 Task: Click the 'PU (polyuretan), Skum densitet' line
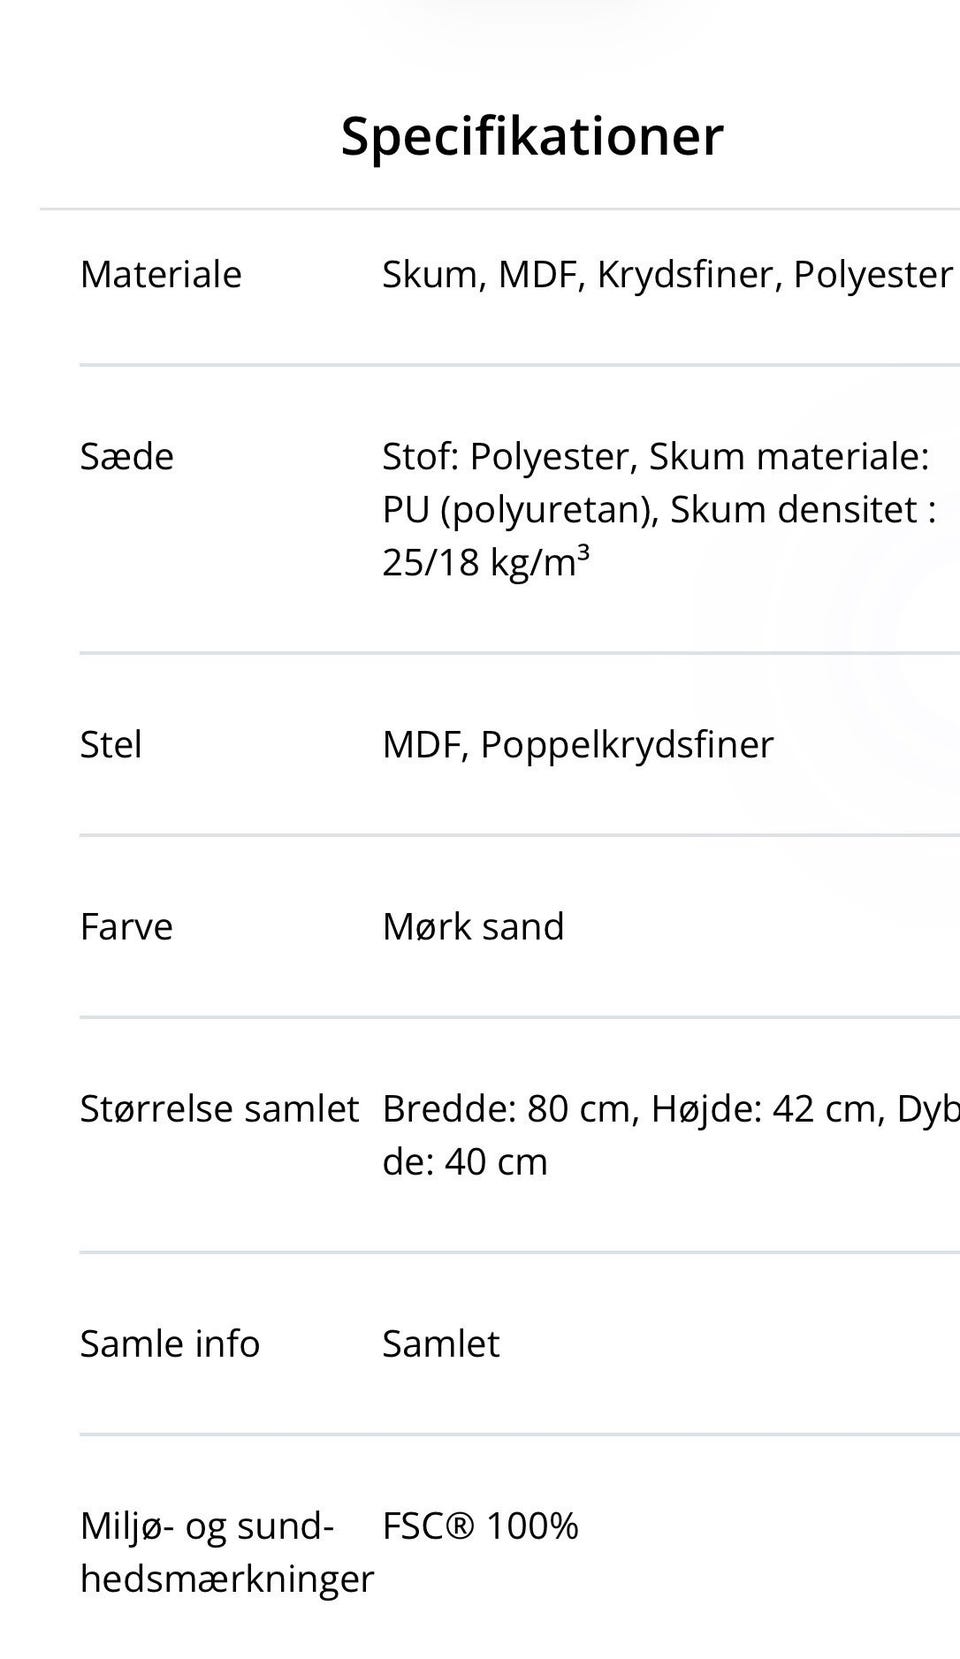658,510
